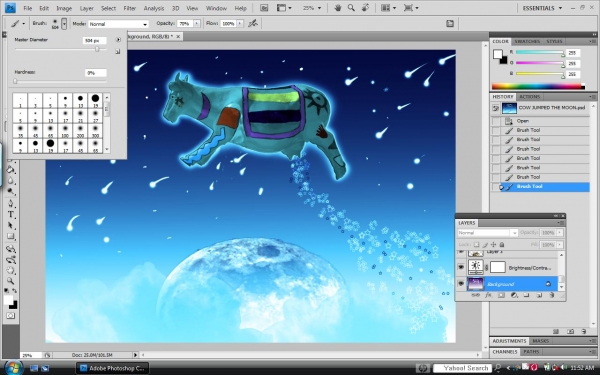The height and width of the screenshot is (375, 600).
Task: Switch to the Masks tab
Action: point(541,341)
